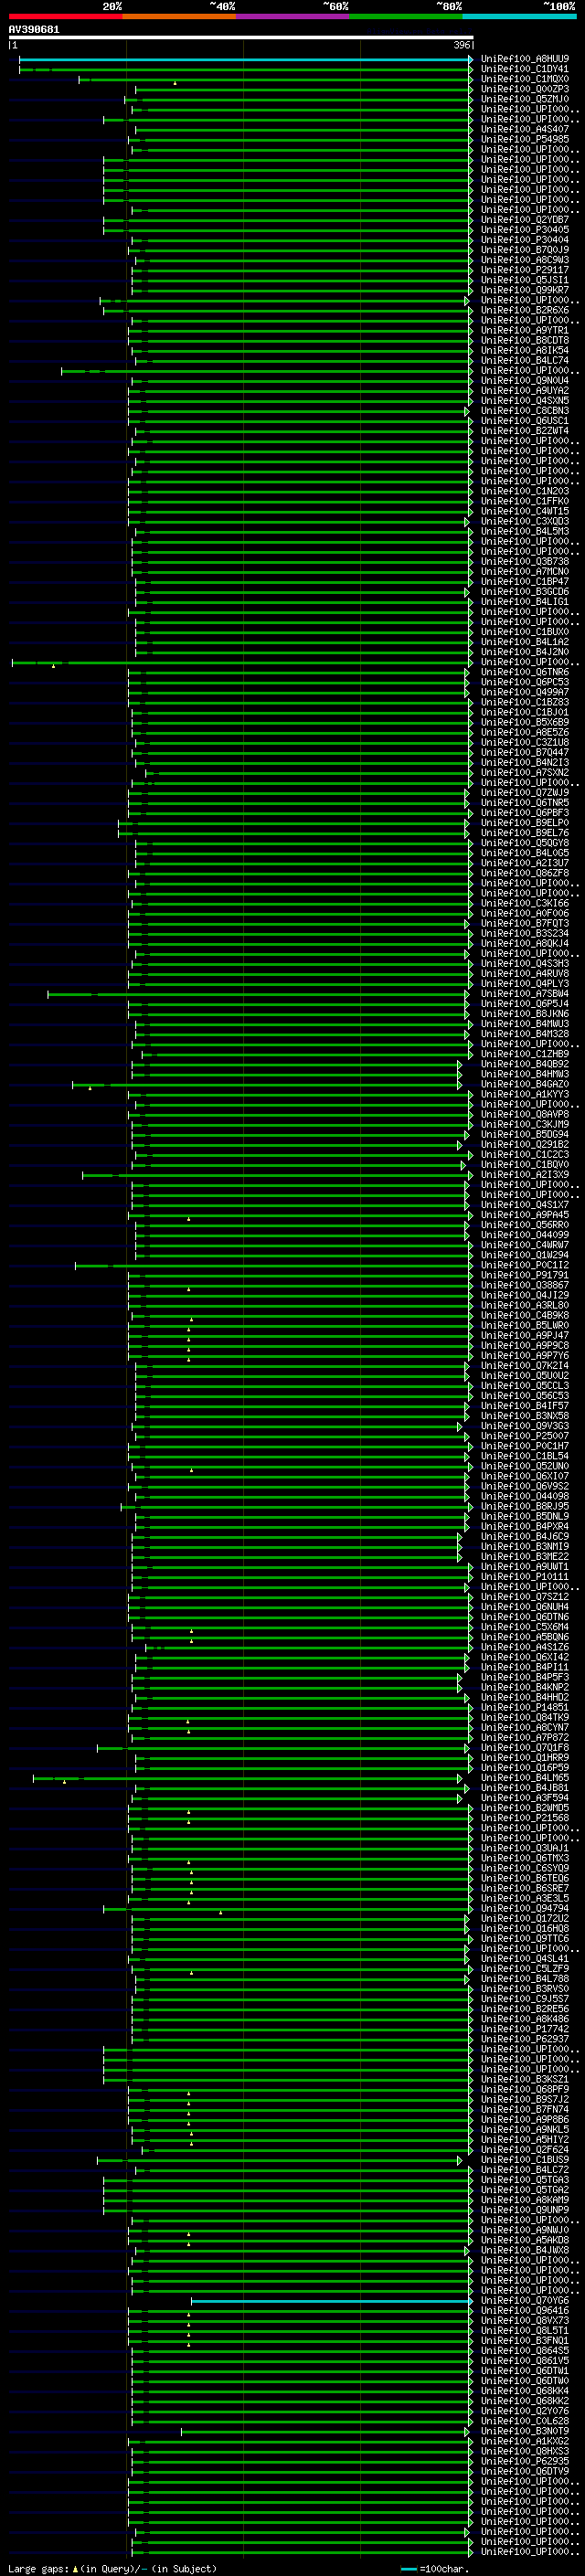Open the UniRef100_B2R6X6 entry
This screenshot has height=2576, width=585.
pyautogui.click(x=525, y=310)
